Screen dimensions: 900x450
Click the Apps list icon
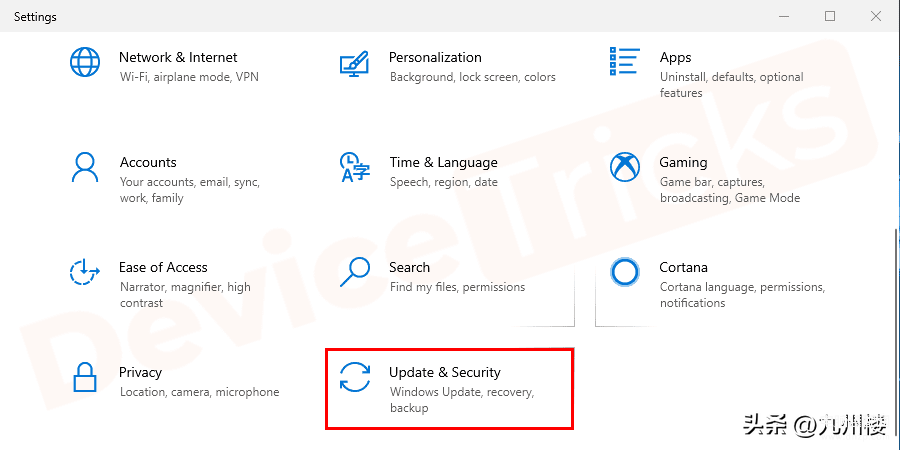click(625, 61)
